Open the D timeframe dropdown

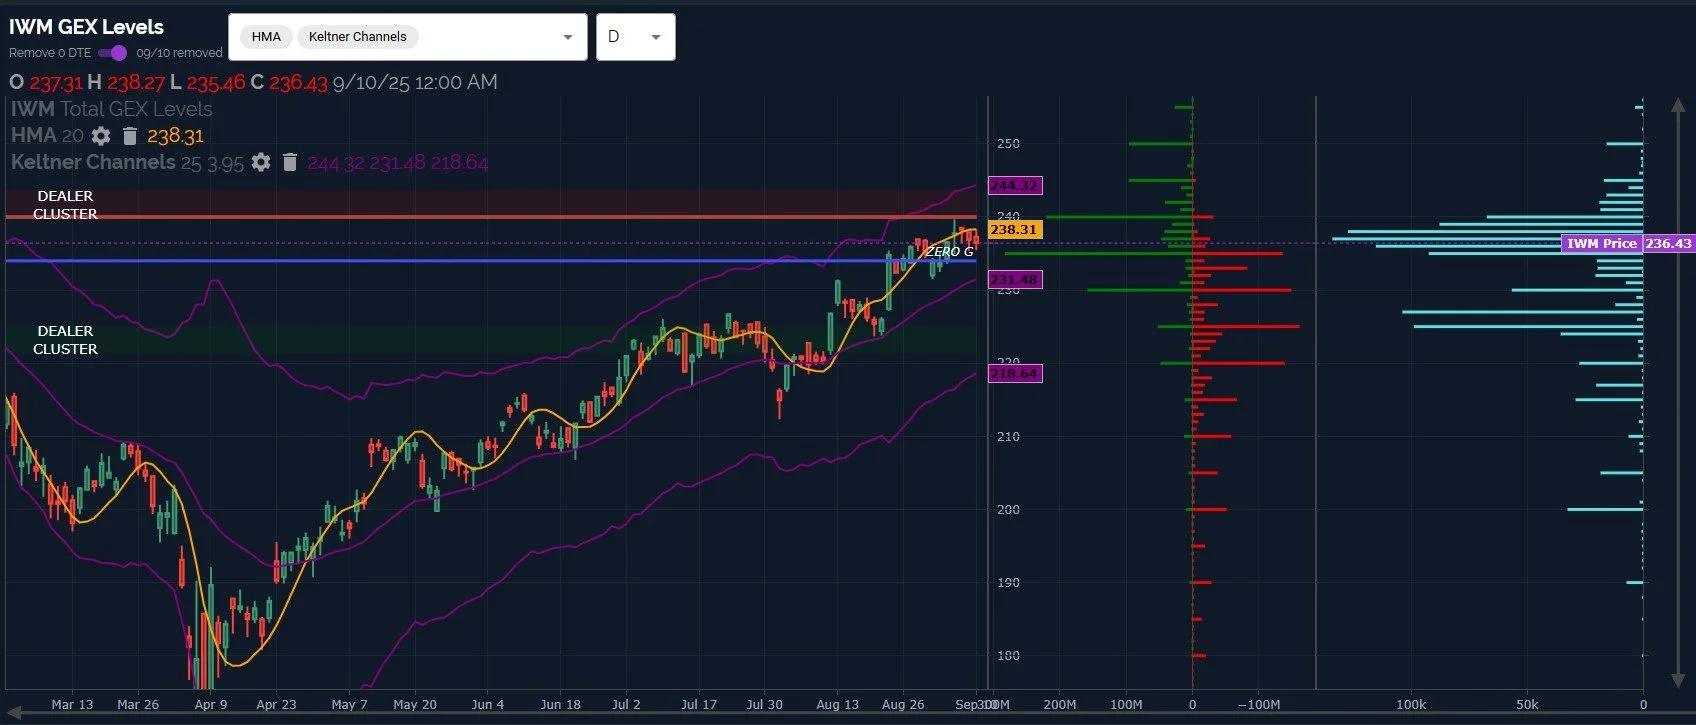[x=635, y=37]
